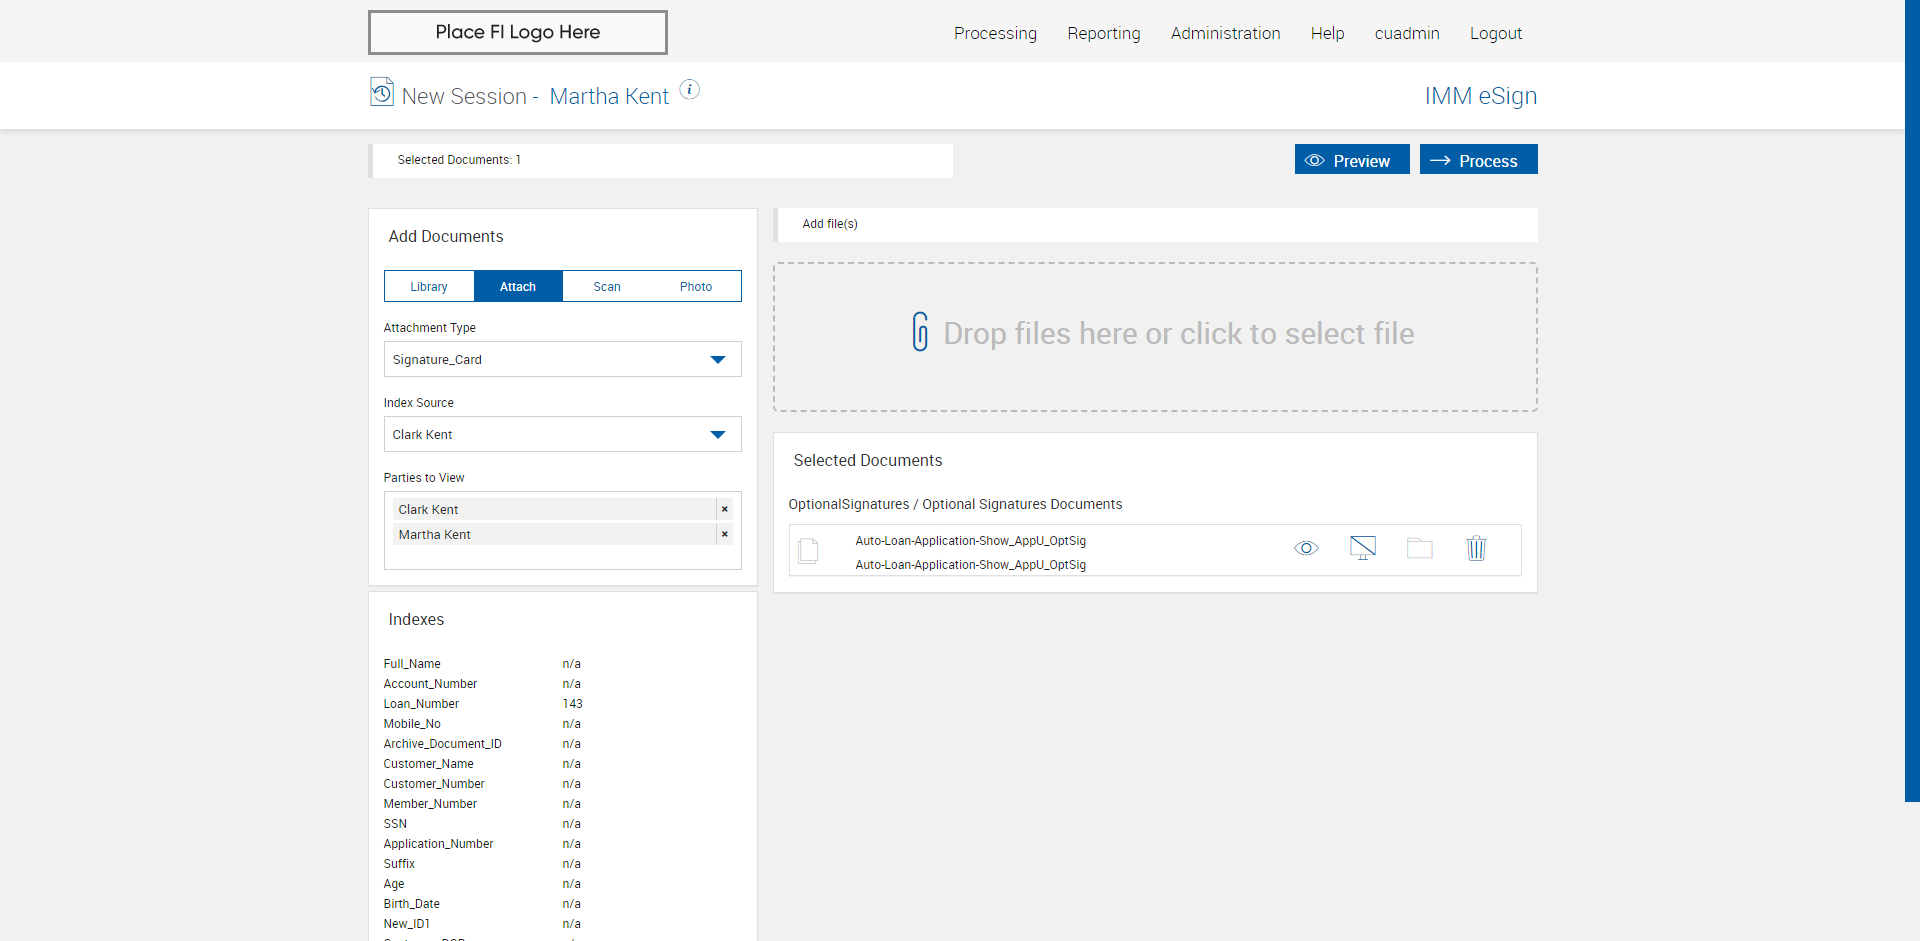
Task: Click the paperclip icon in the drop area
Action: (920, 332)
